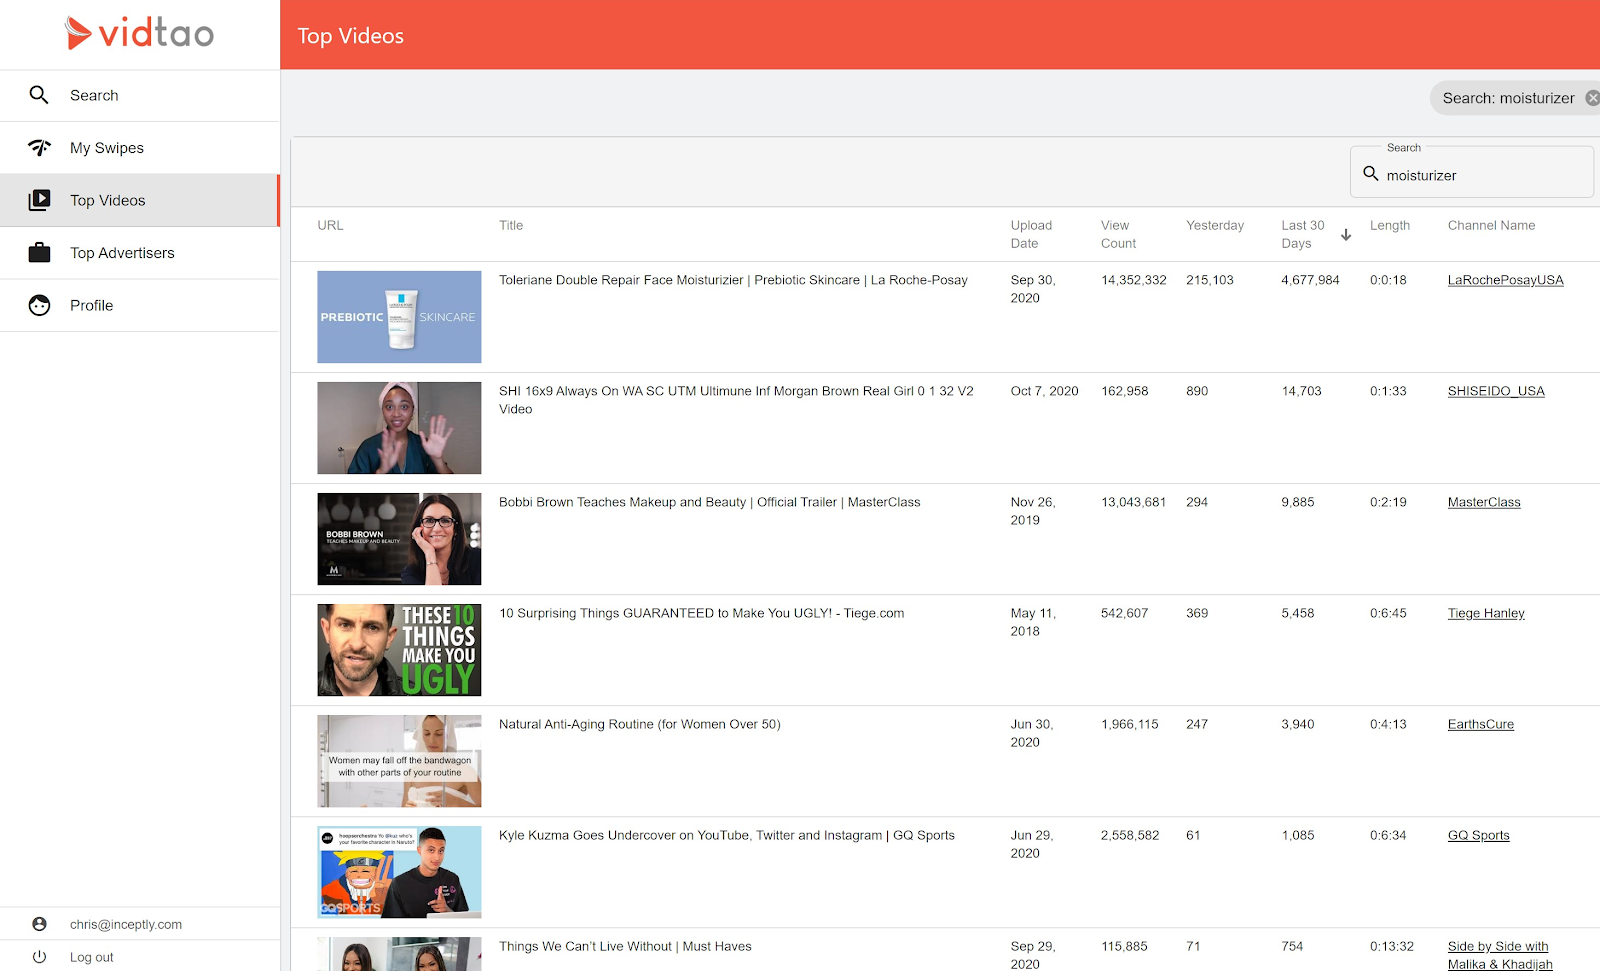The image size is (1600, 971).
Task: Click Log out
Action: [91, 957]
